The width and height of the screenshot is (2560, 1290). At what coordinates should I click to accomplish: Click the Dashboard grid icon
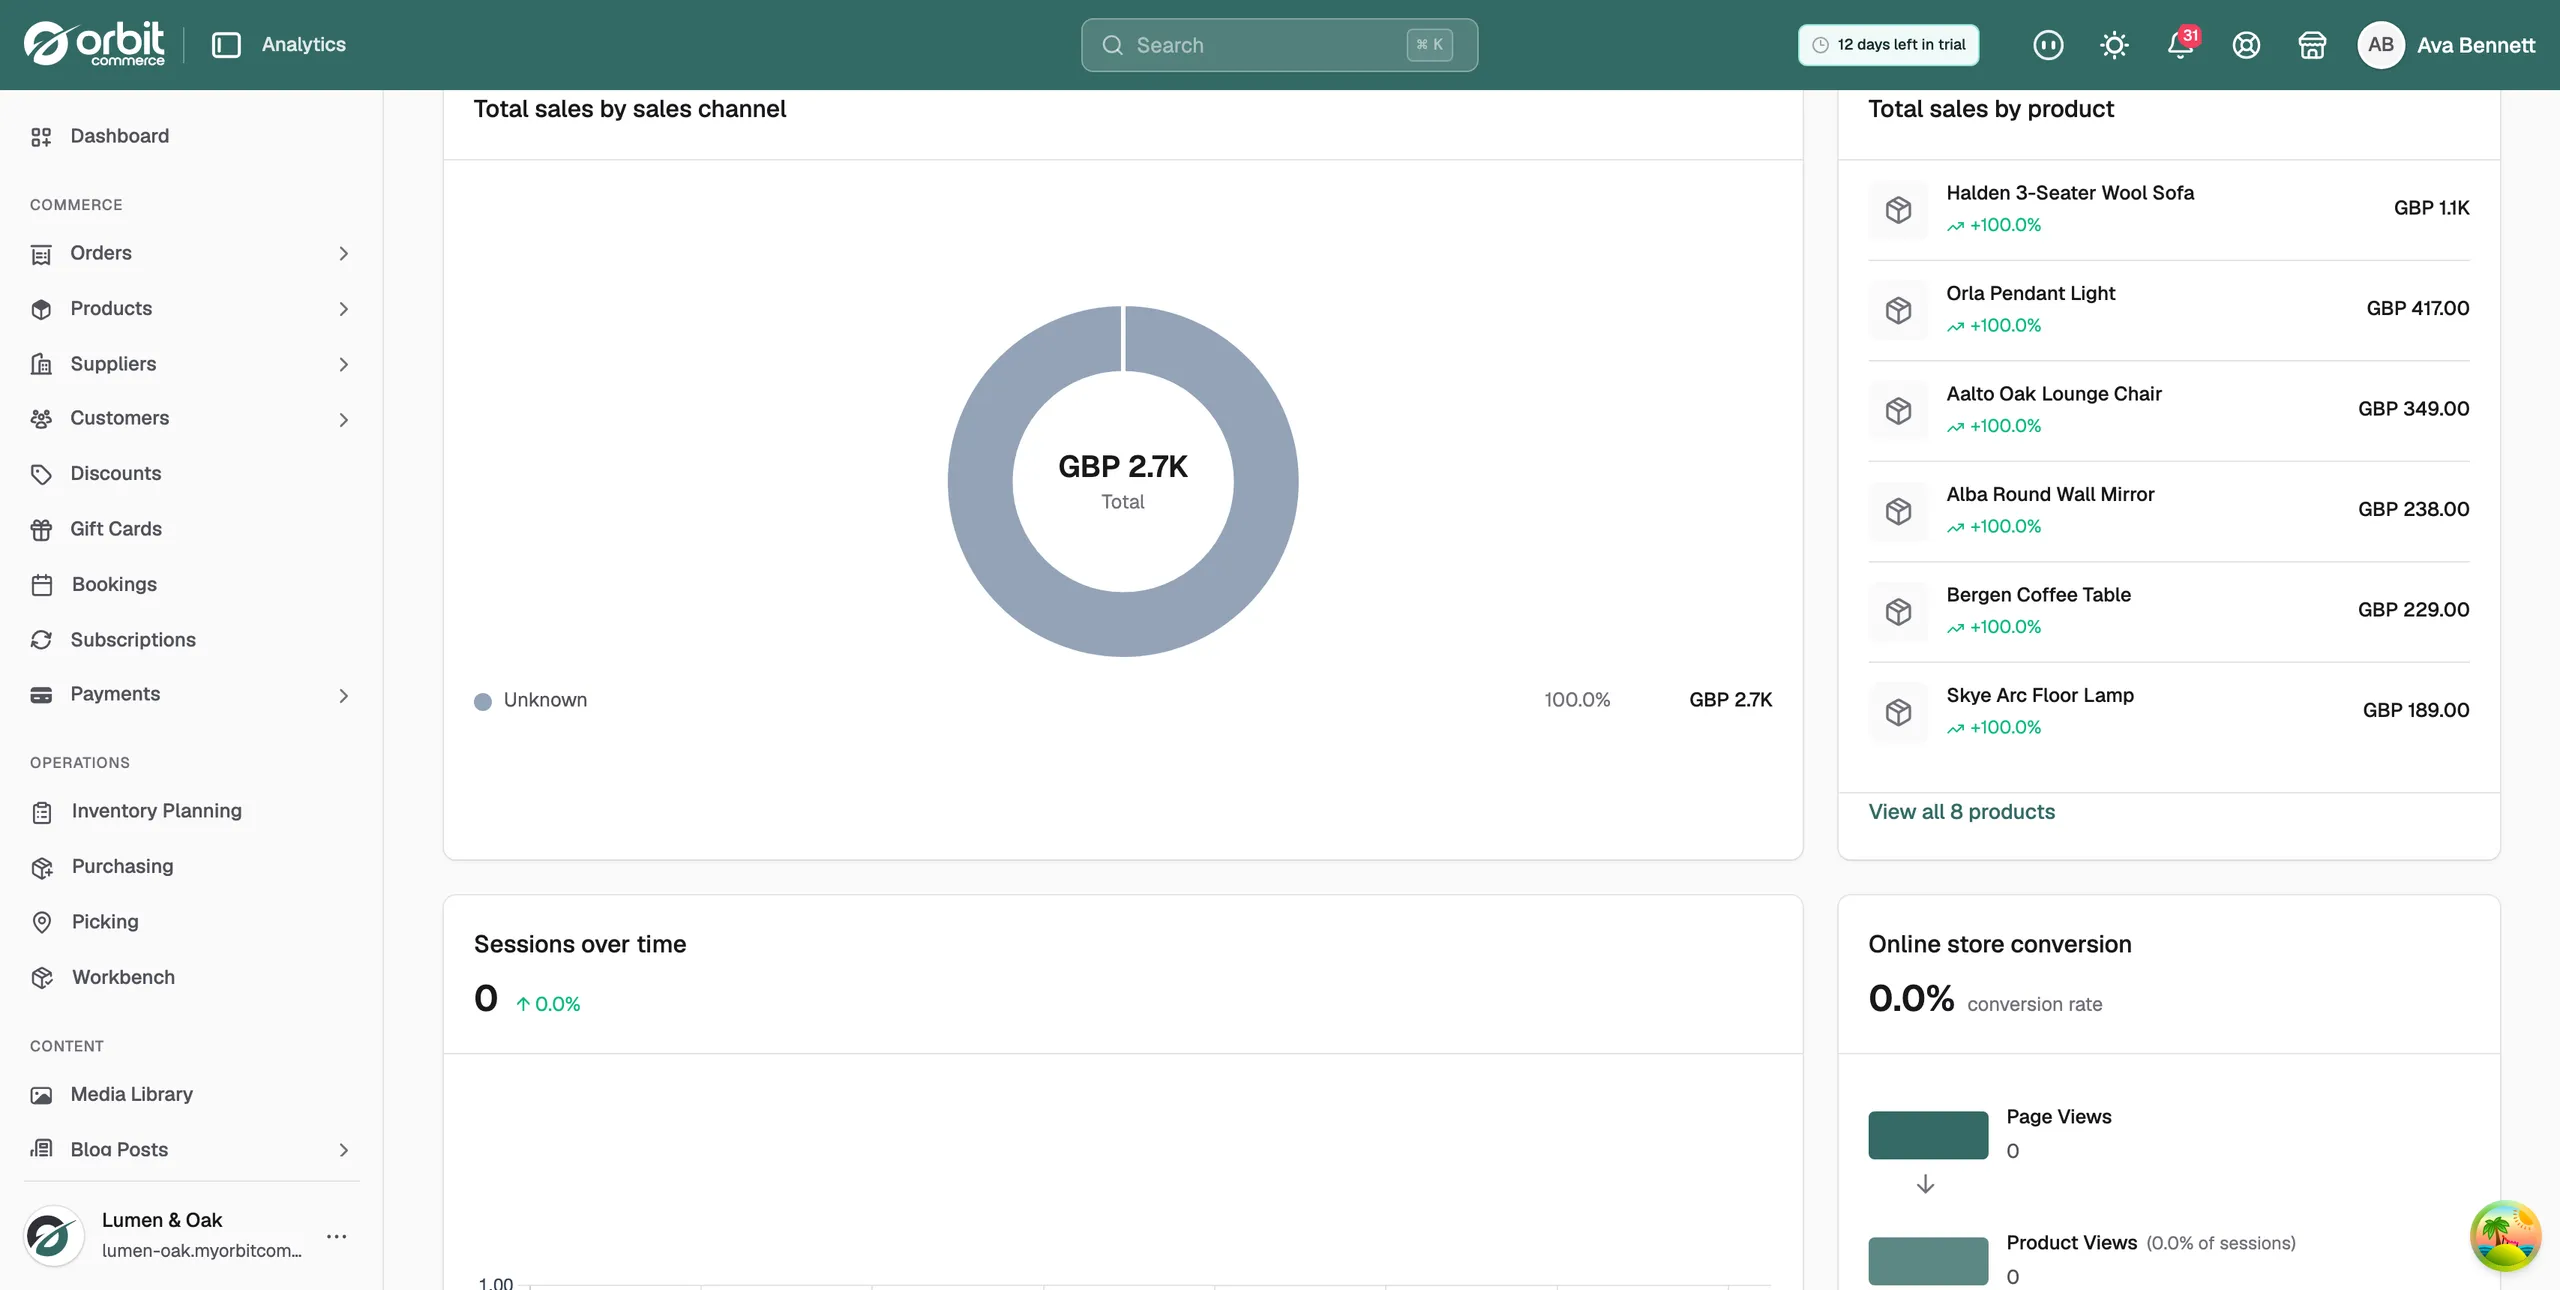click(41, 137)
